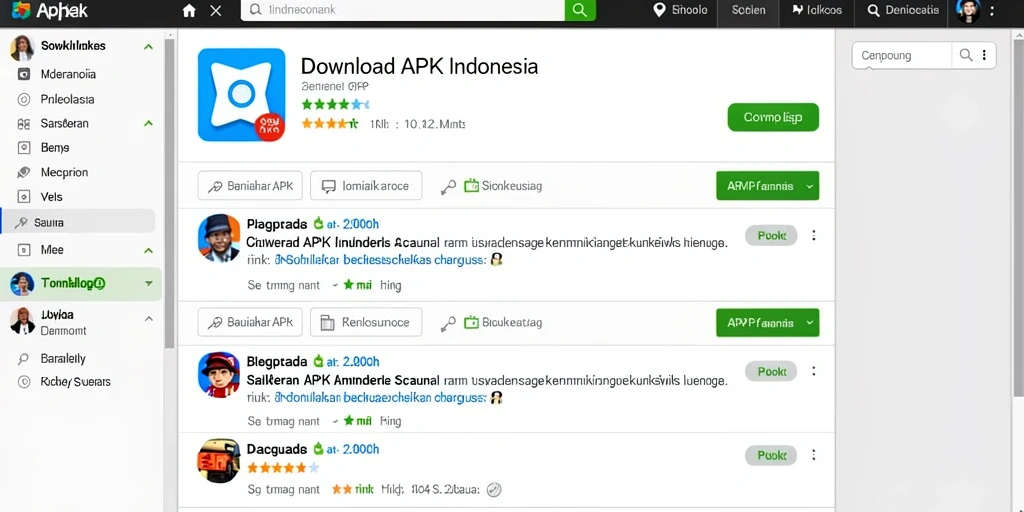Click the X icon beside home
The width and height of the screenshot is (1024, 512).
[216, 10]
